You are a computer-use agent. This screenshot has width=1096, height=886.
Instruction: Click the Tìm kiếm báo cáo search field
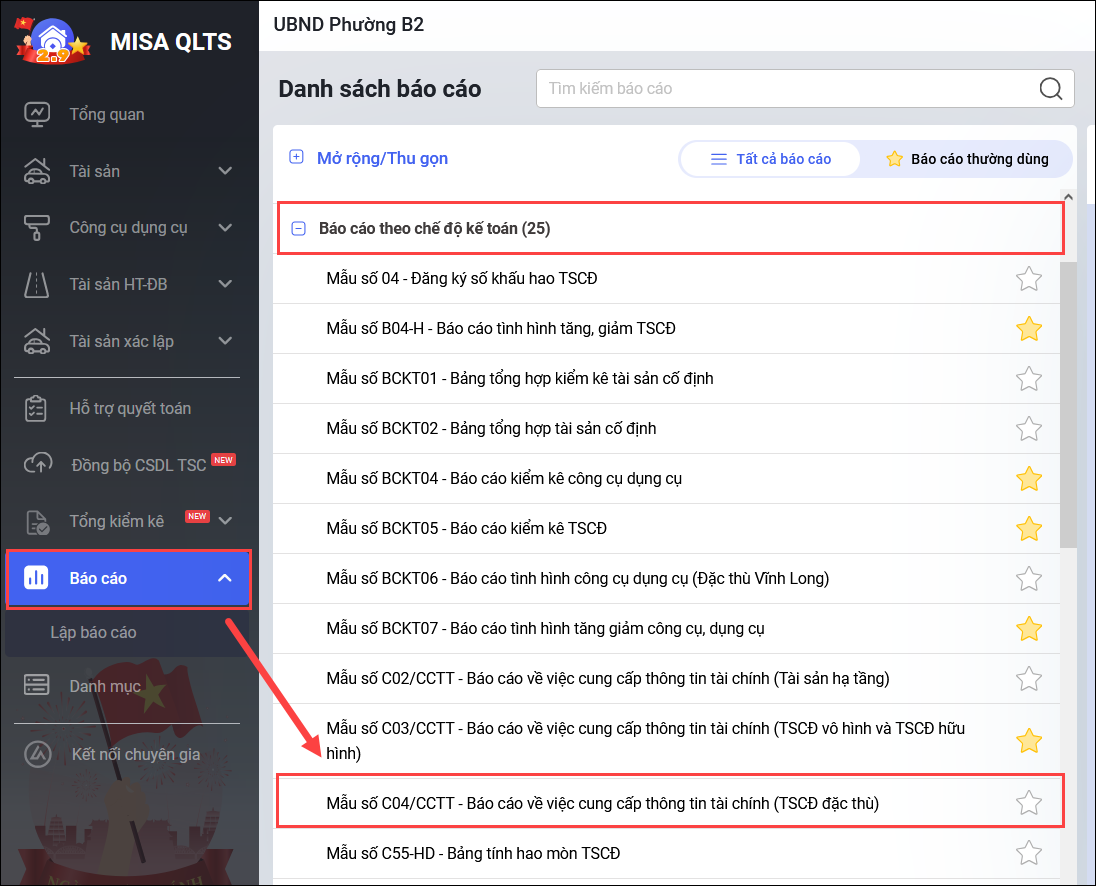click(805, 89)
